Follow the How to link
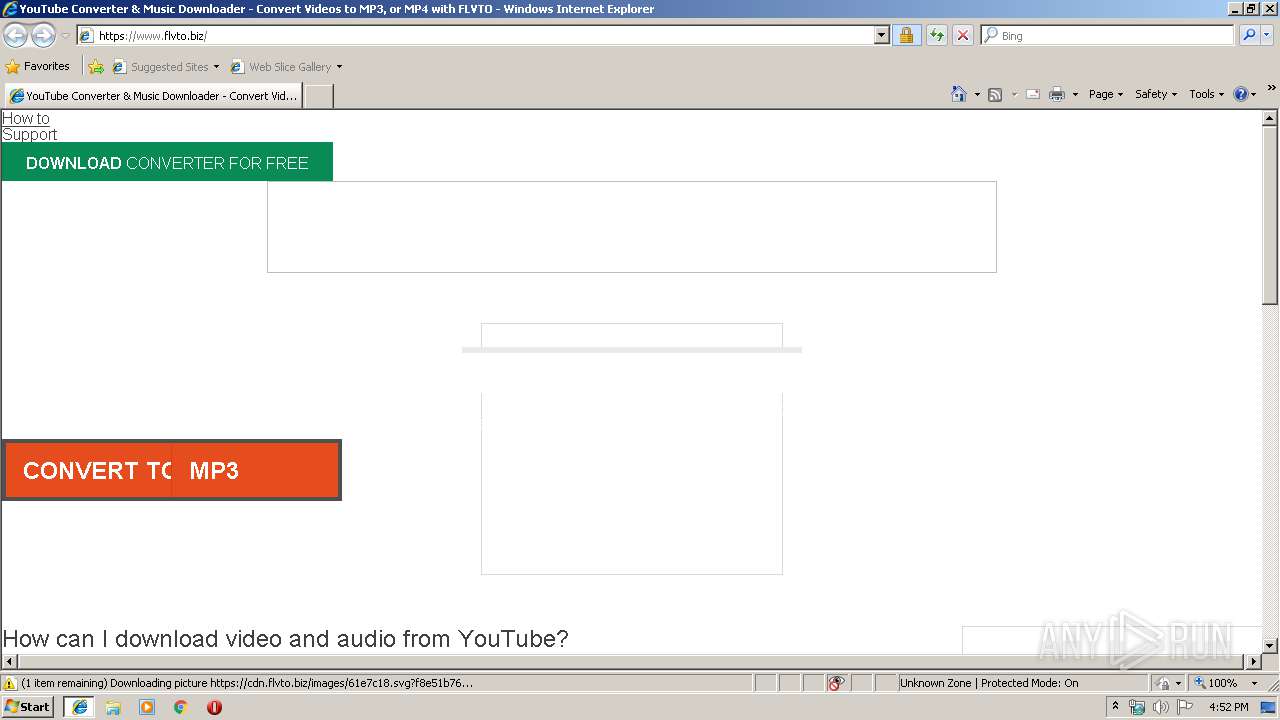This screenshot has width=1280, height=720. [x=26, y=118]
